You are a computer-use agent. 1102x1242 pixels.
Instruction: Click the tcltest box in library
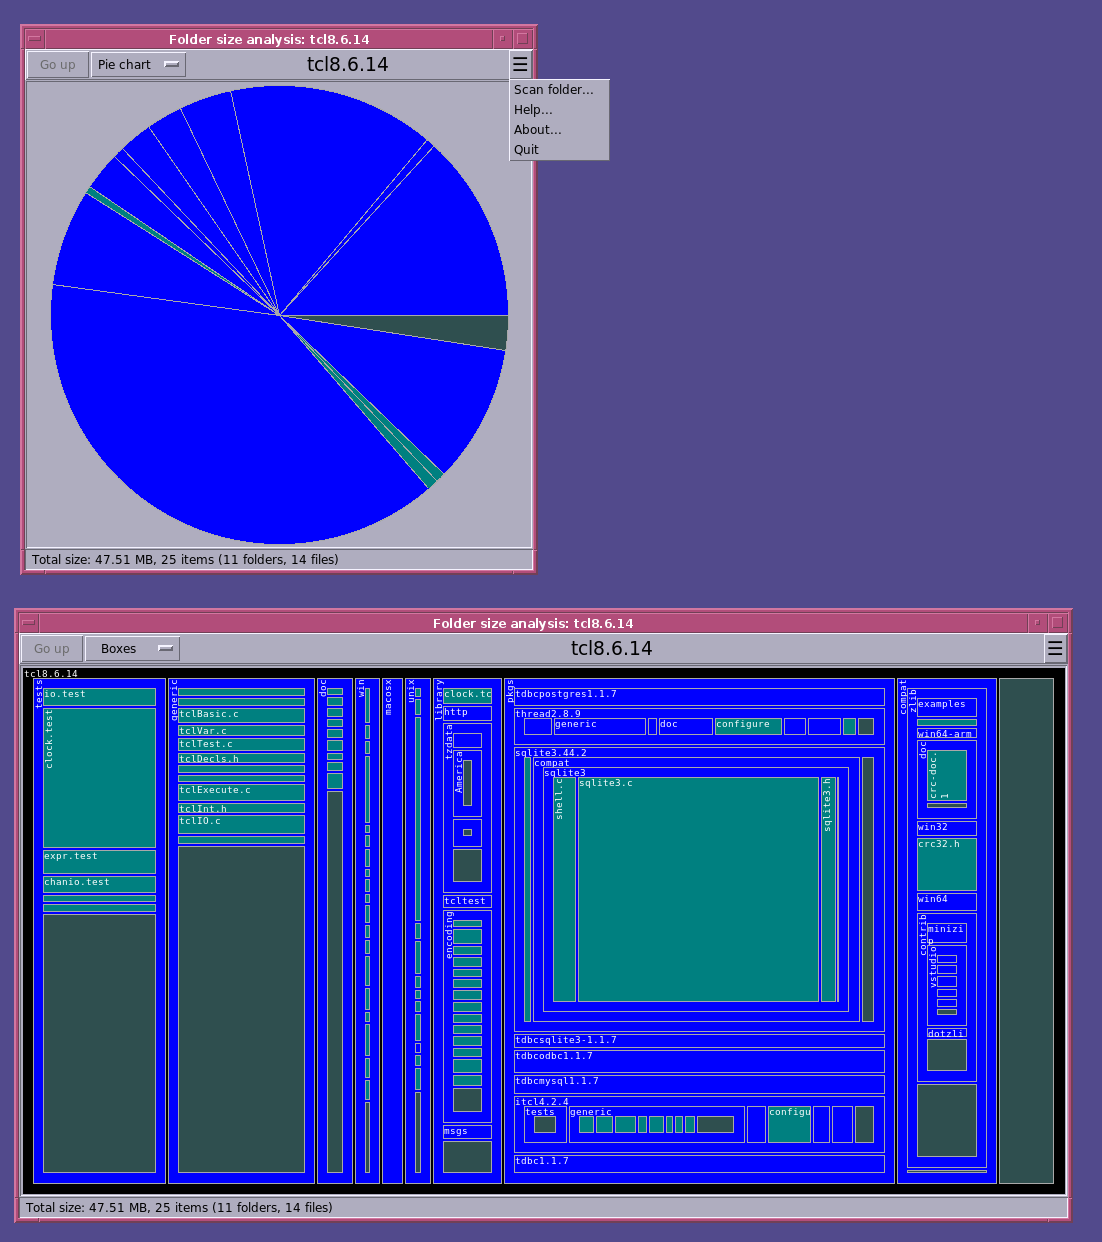click(467, 901)
